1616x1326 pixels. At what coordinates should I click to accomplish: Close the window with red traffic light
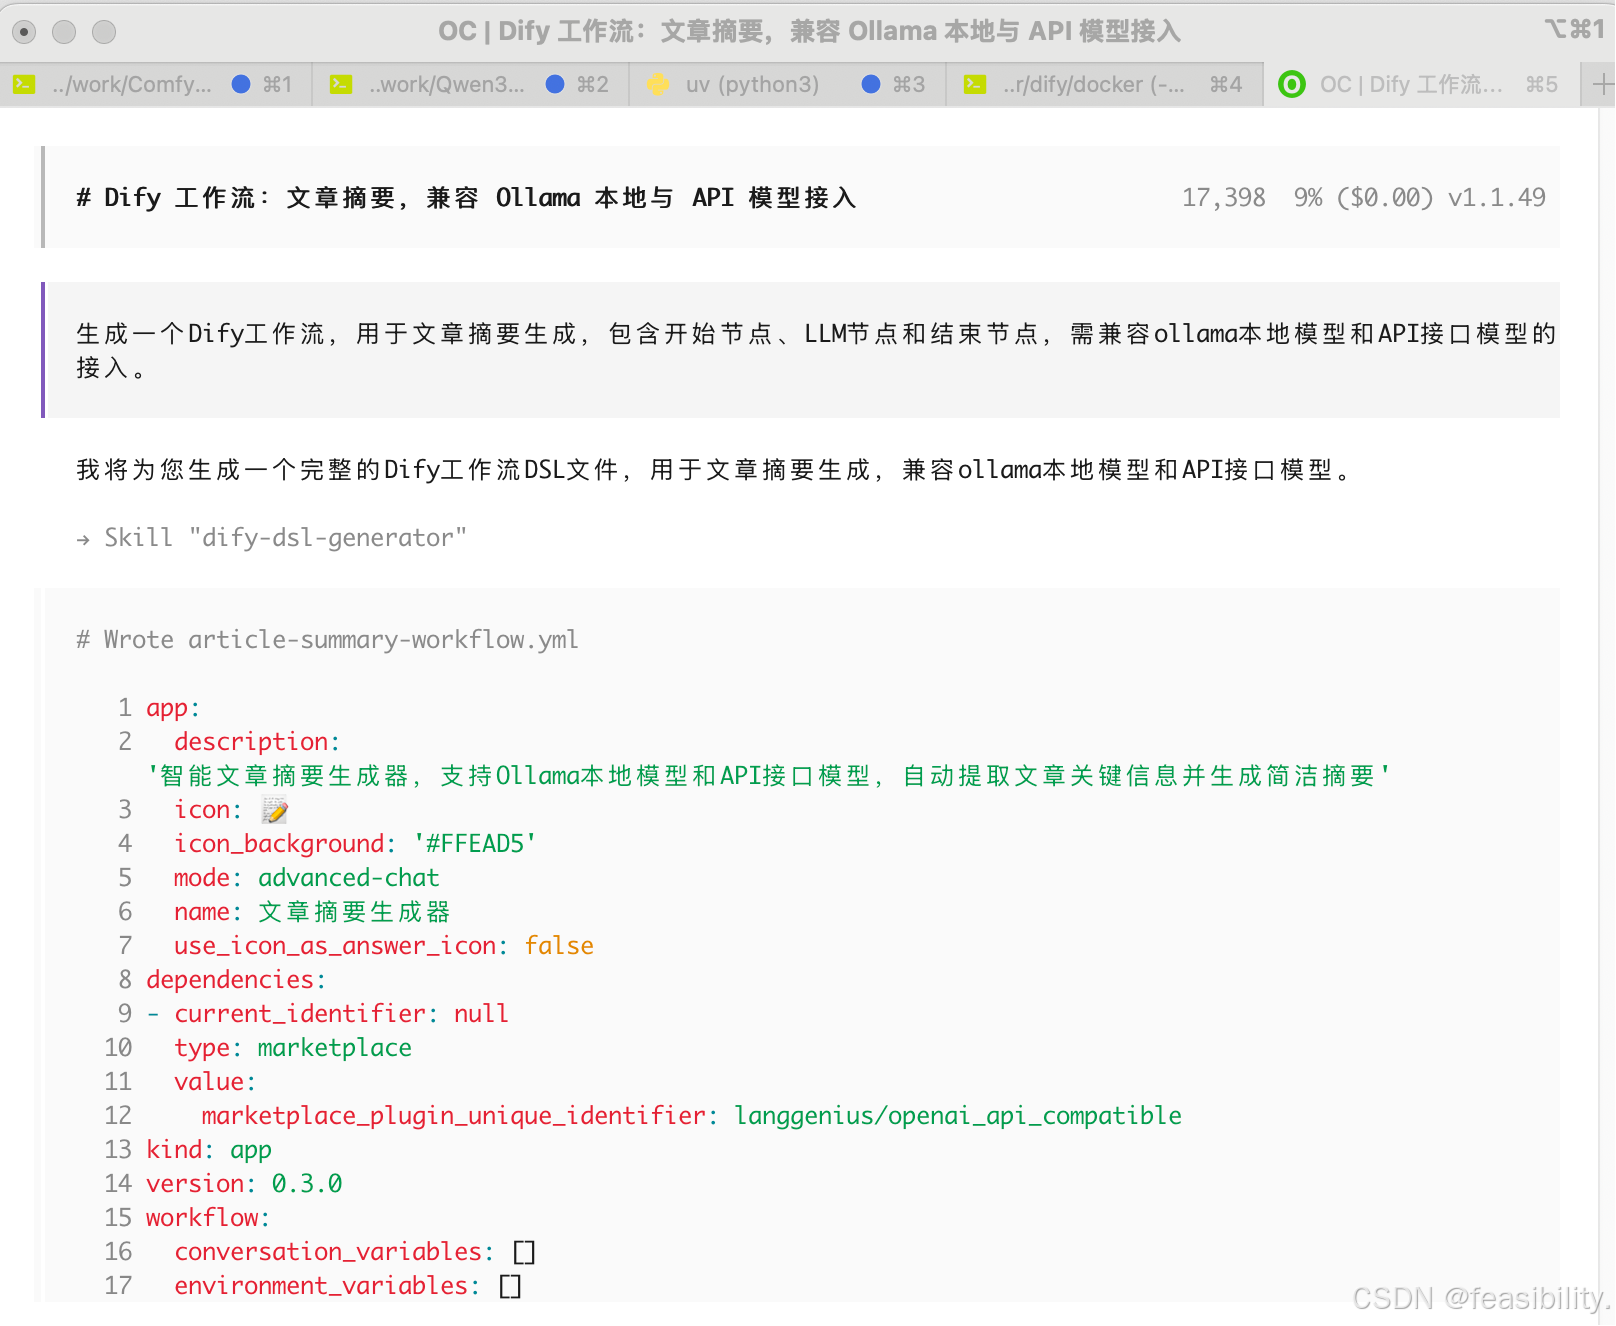pyautogui.click(x=25, y=32)
